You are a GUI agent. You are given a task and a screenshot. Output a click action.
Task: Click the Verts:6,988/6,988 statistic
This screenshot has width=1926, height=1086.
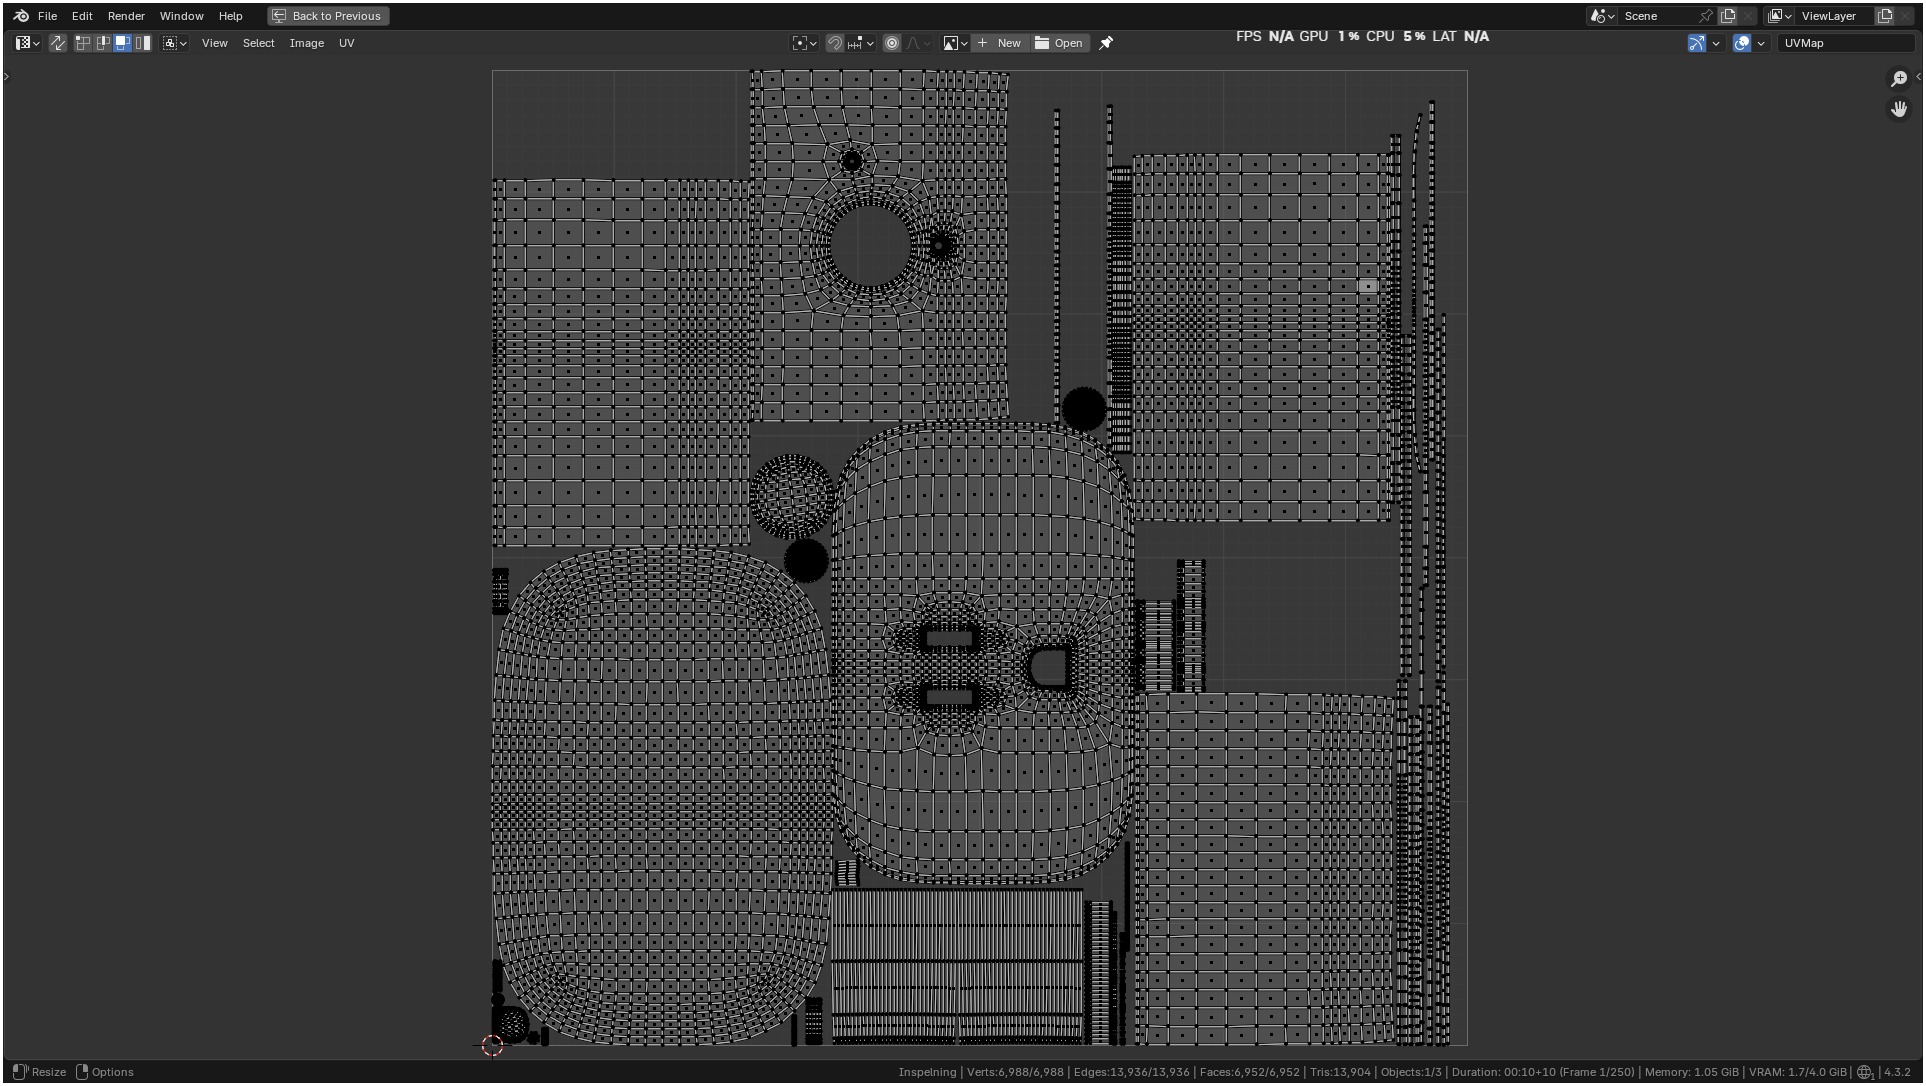[x=1015, y=1072]
